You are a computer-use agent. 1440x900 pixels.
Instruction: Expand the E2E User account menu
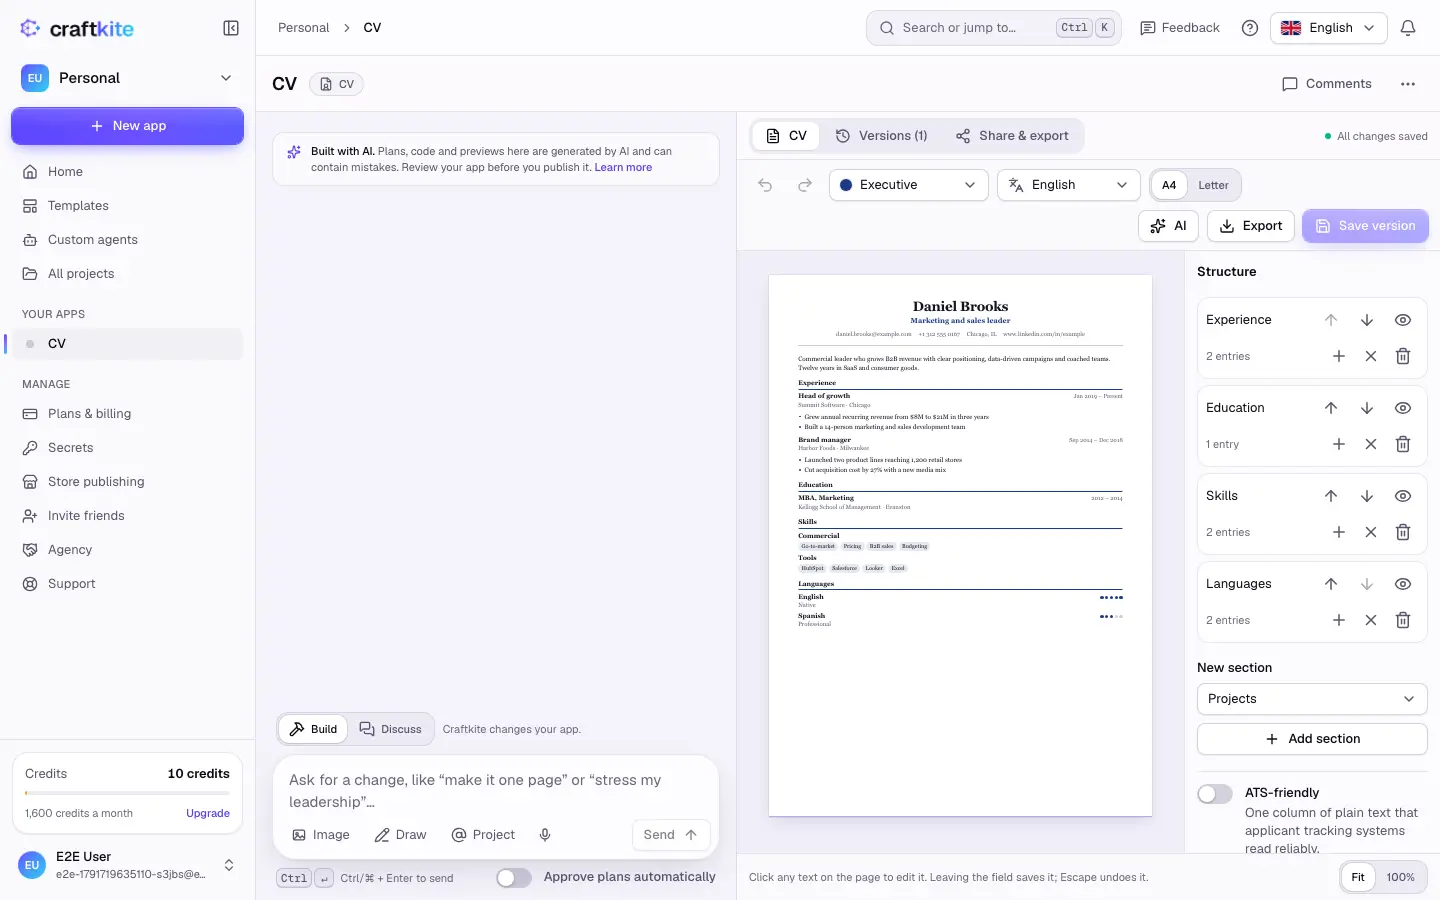(127, 865)
